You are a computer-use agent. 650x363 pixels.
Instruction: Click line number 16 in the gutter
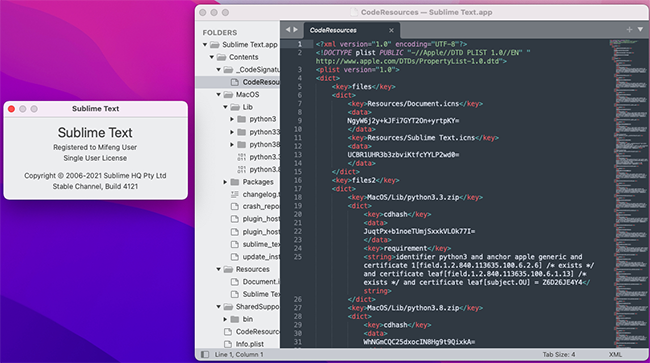tap(298, 180)
